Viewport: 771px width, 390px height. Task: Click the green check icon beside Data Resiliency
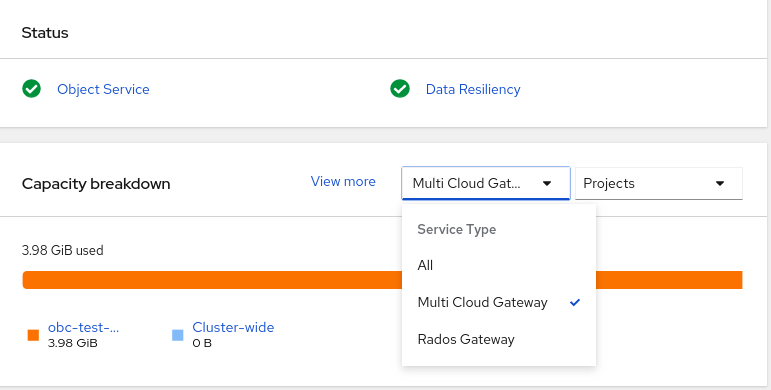(x=400, y=89)
